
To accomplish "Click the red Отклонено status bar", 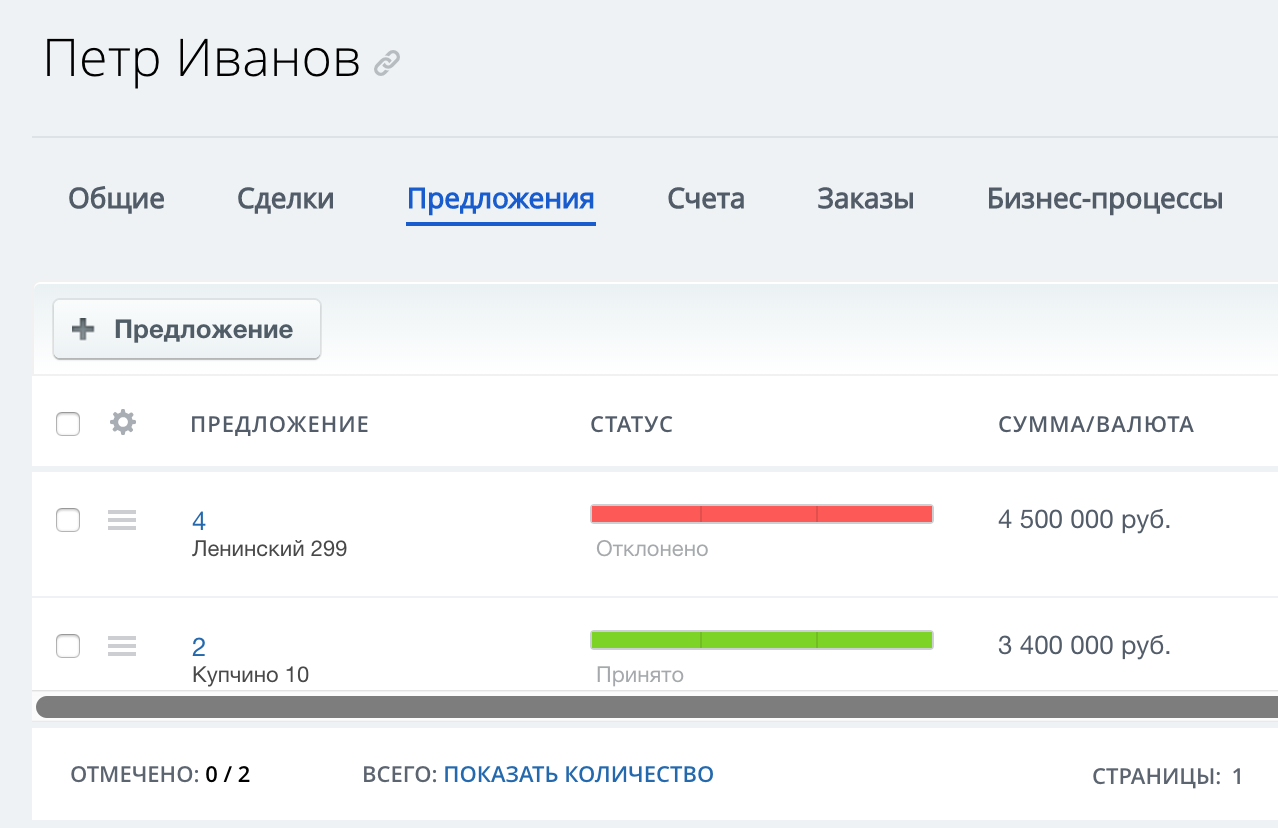I will point(761,514).
